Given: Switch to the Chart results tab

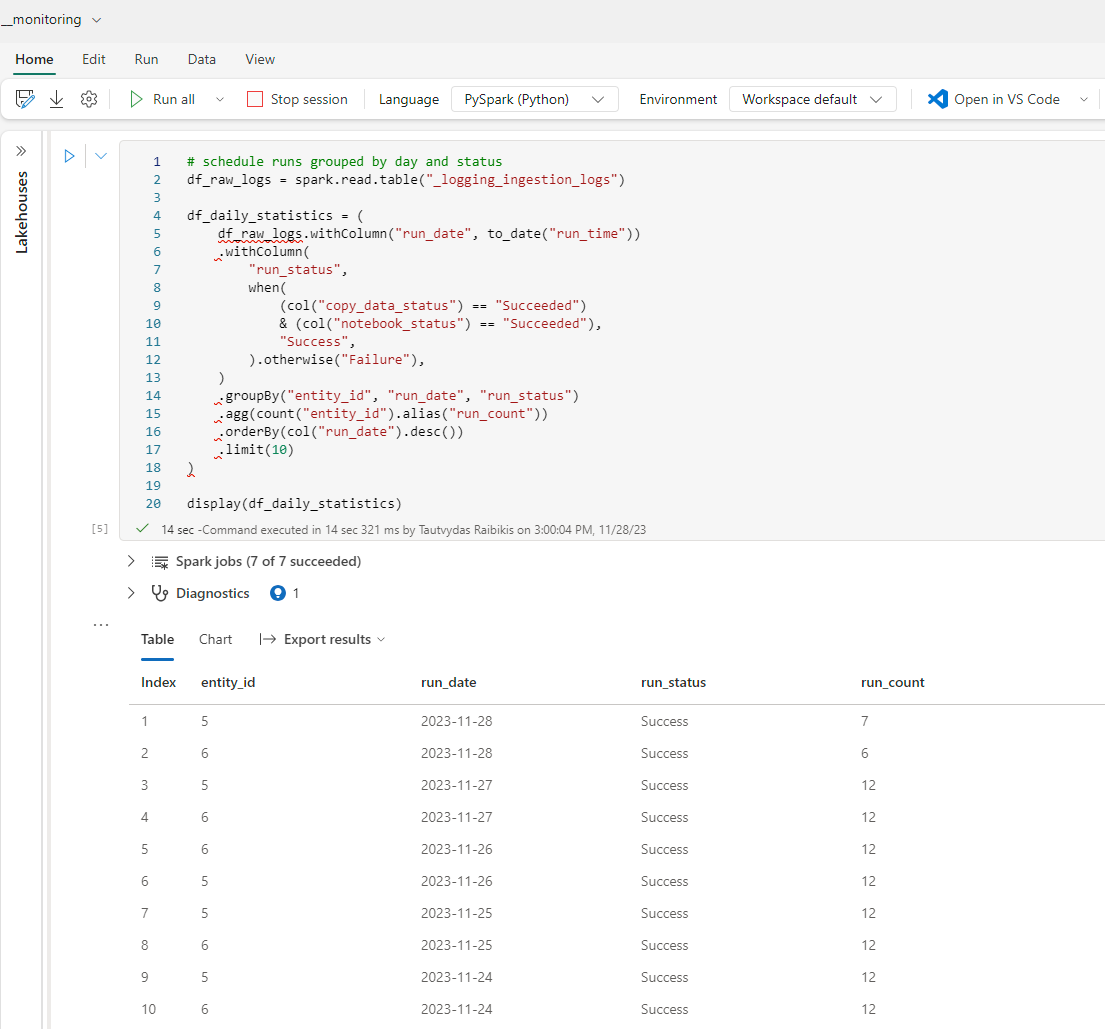Looking at the screenshot, I should point(215,639).
